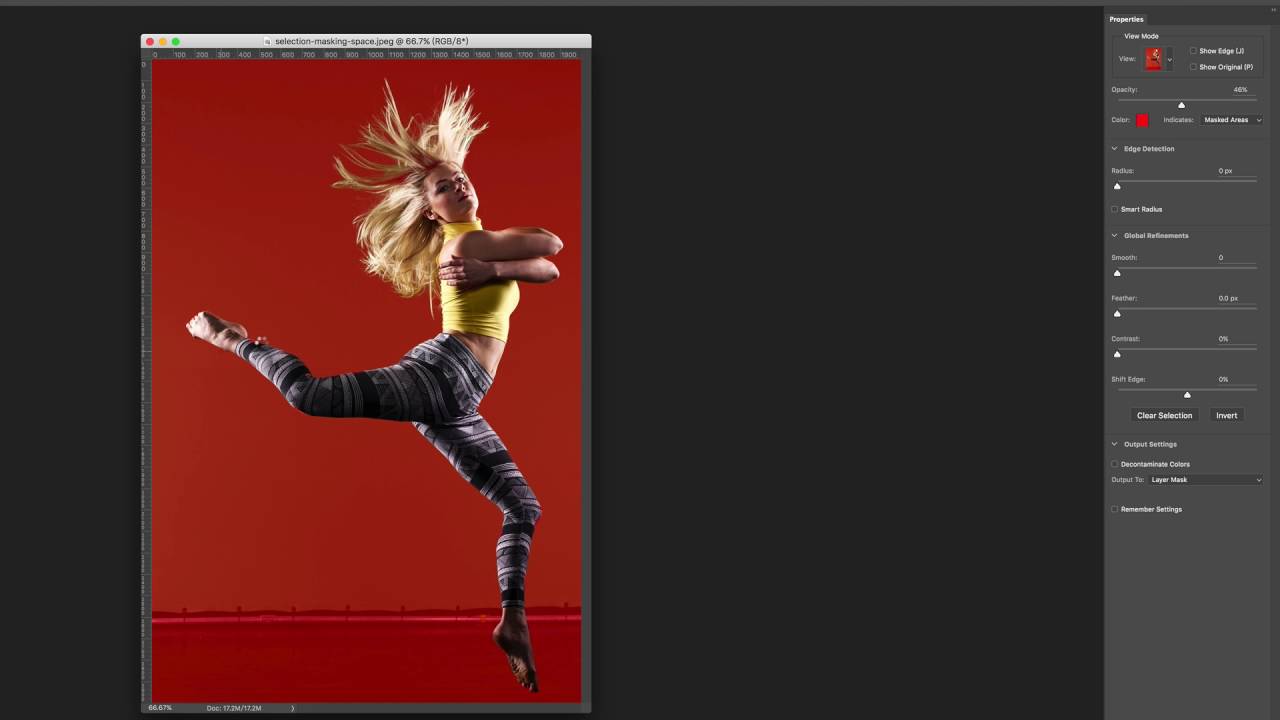
Task: Open the View mode dropdown arrow
Action: (1169, 60)
